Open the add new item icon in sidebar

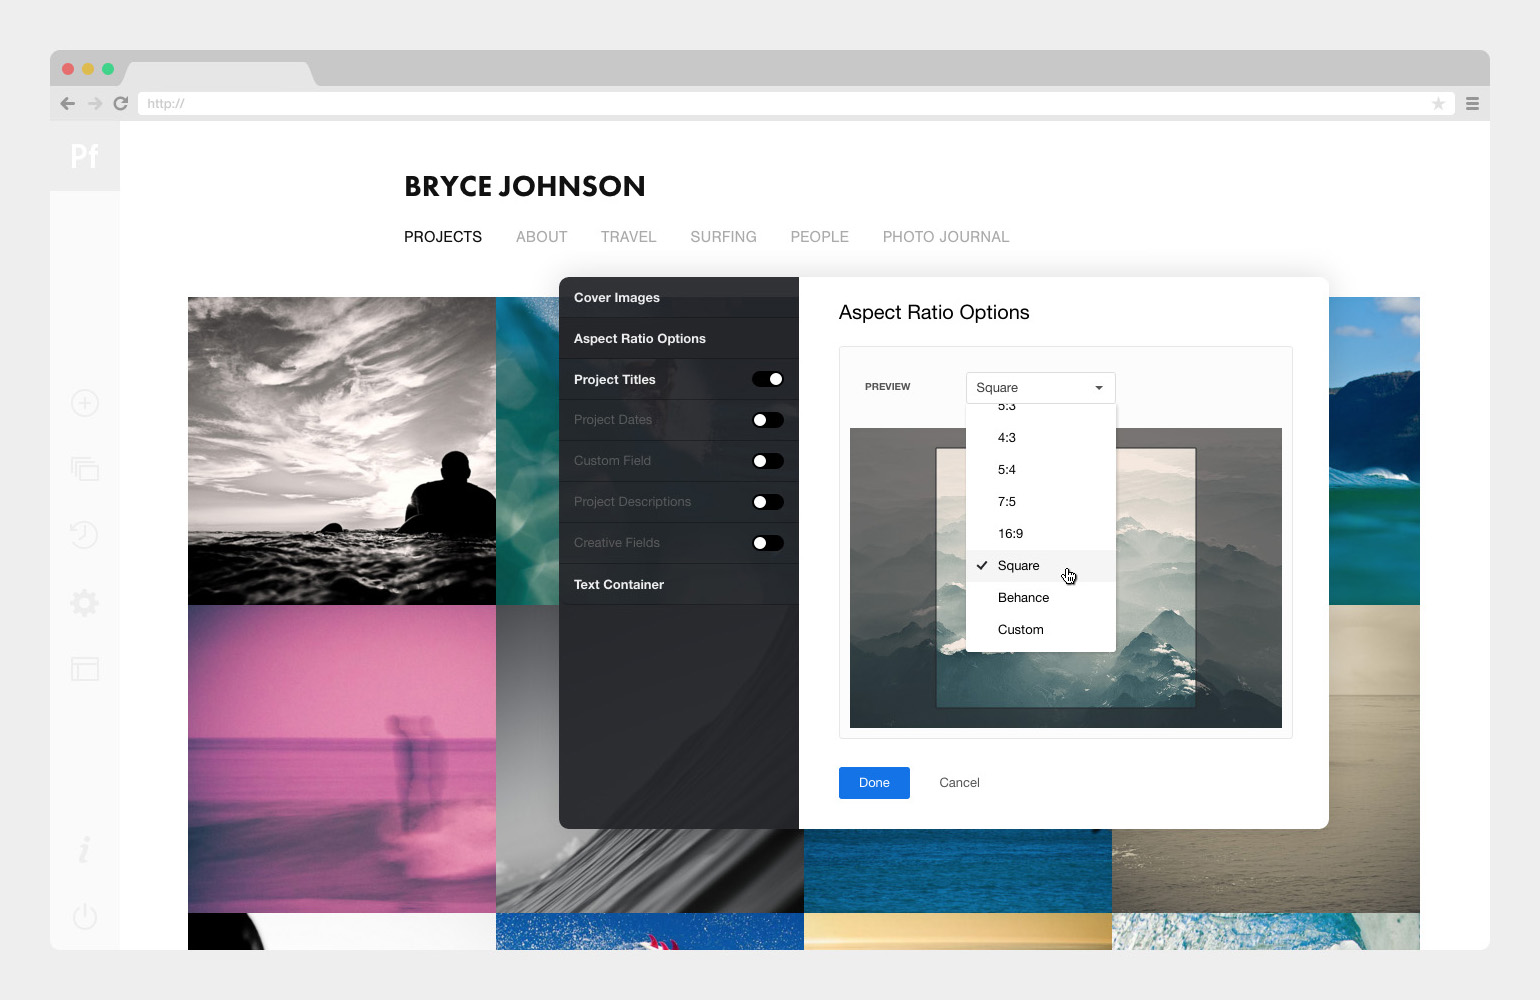tap(84, 403)
